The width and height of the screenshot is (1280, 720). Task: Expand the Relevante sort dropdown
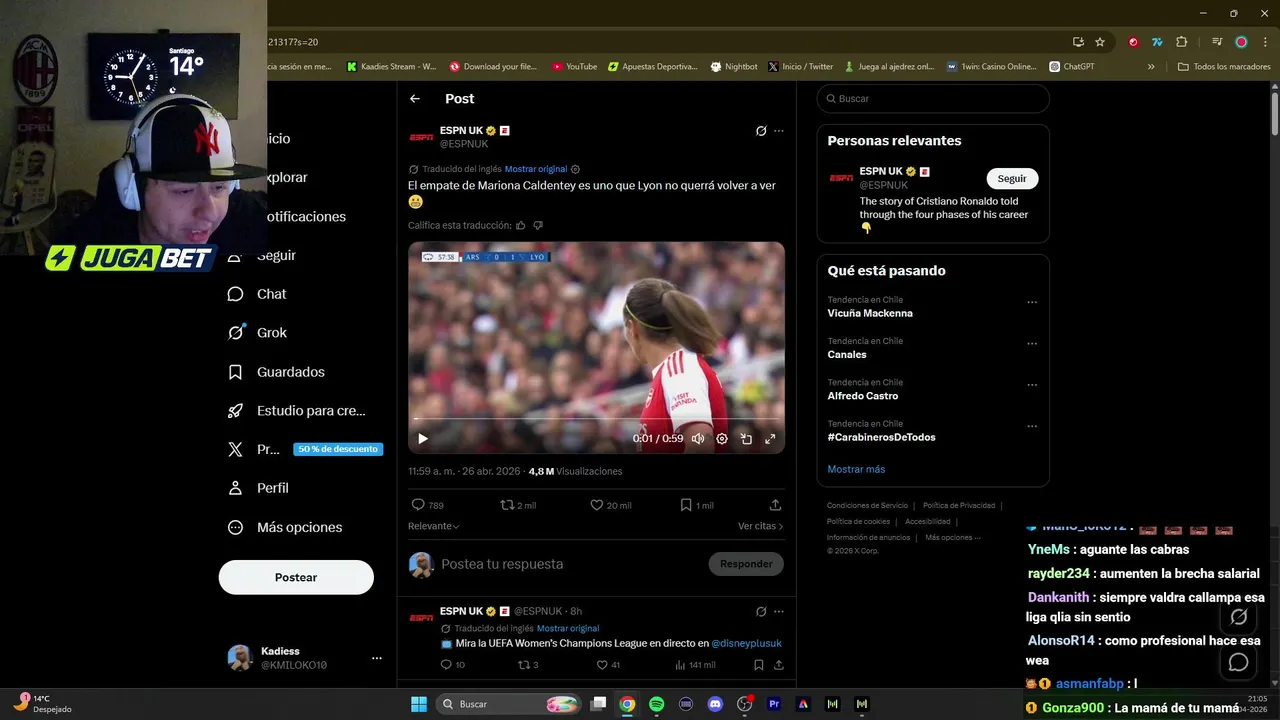[x=434, y=526]
